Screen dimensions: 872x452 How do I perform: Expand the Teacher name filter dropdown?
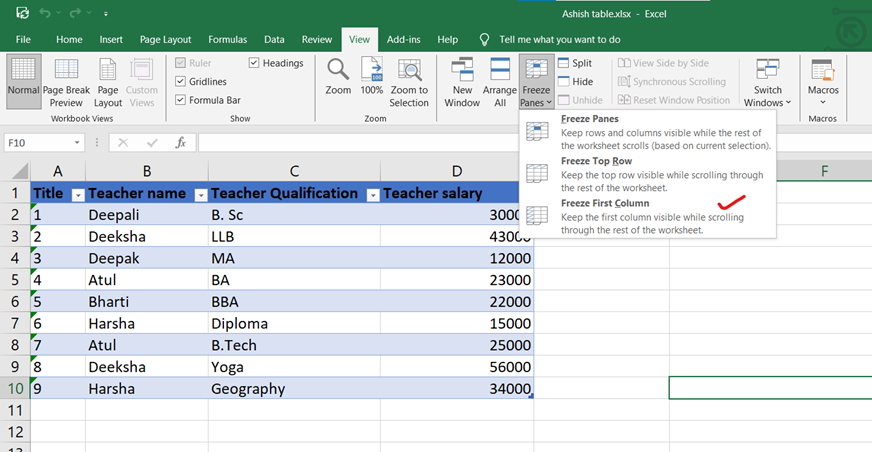(200, 195)
